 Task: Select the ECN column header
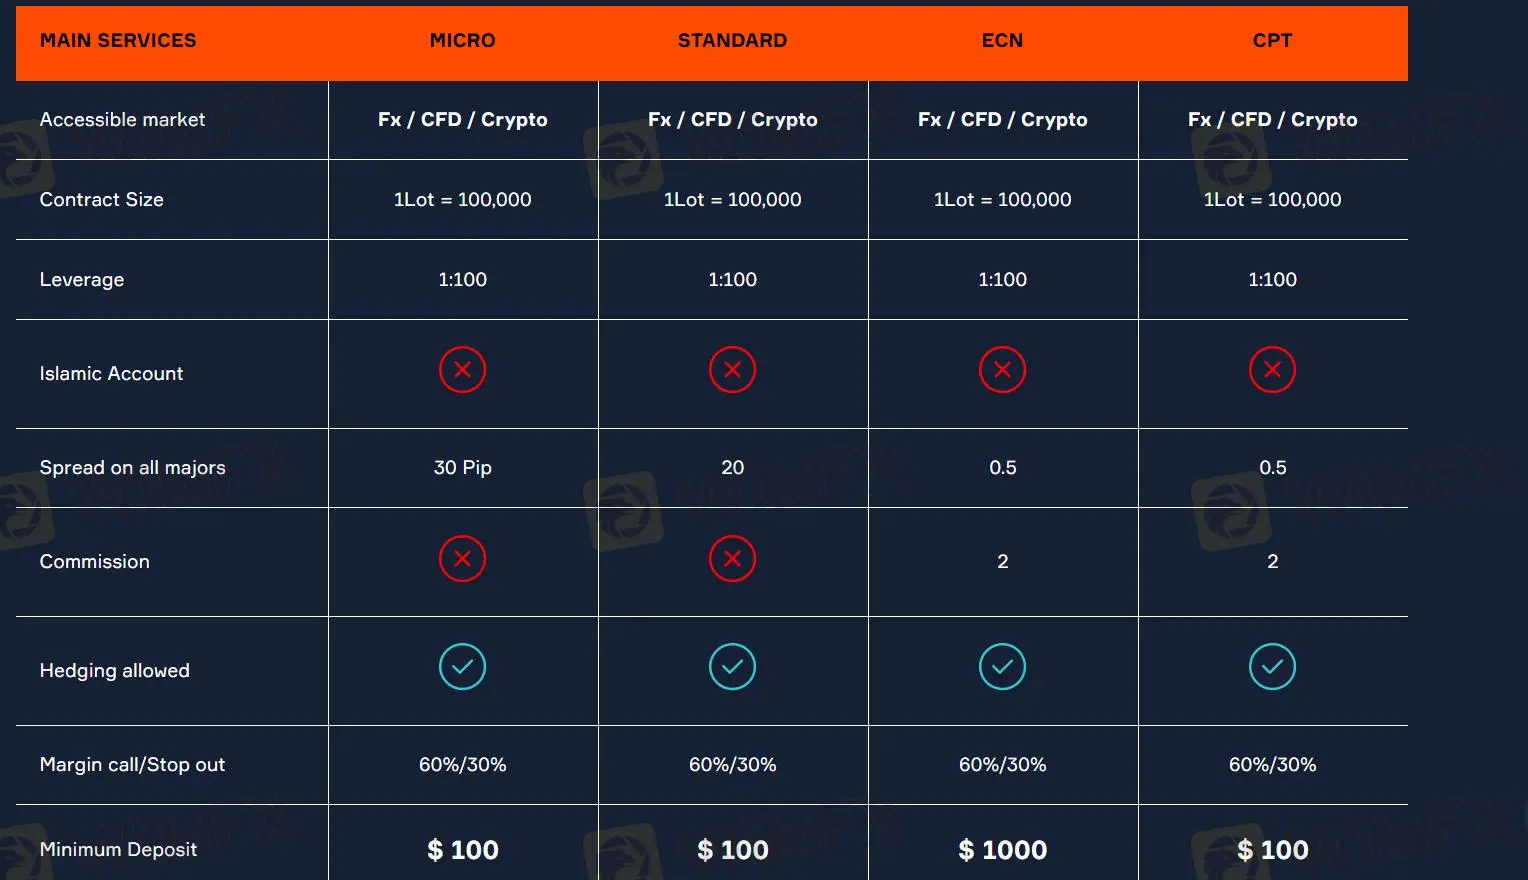pos(1002,41)
